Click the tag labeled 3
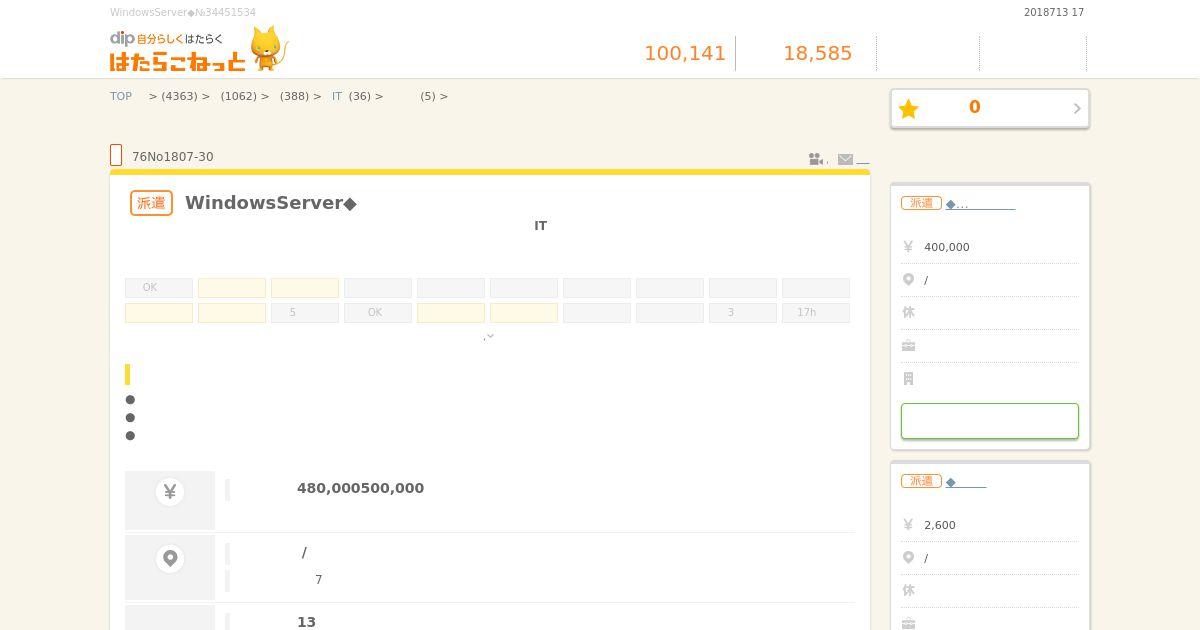The image size is (1200, 630). (x=743, y=313)
